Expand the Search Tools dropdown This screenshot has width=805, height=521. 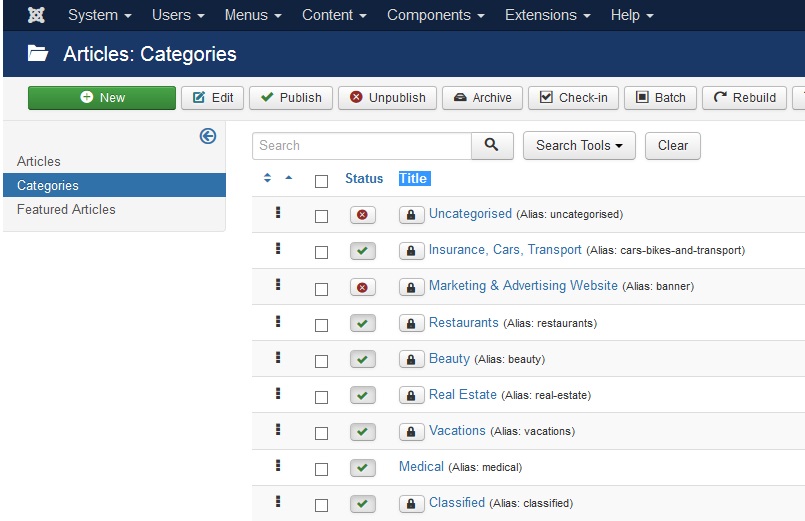tap(579, 145)
